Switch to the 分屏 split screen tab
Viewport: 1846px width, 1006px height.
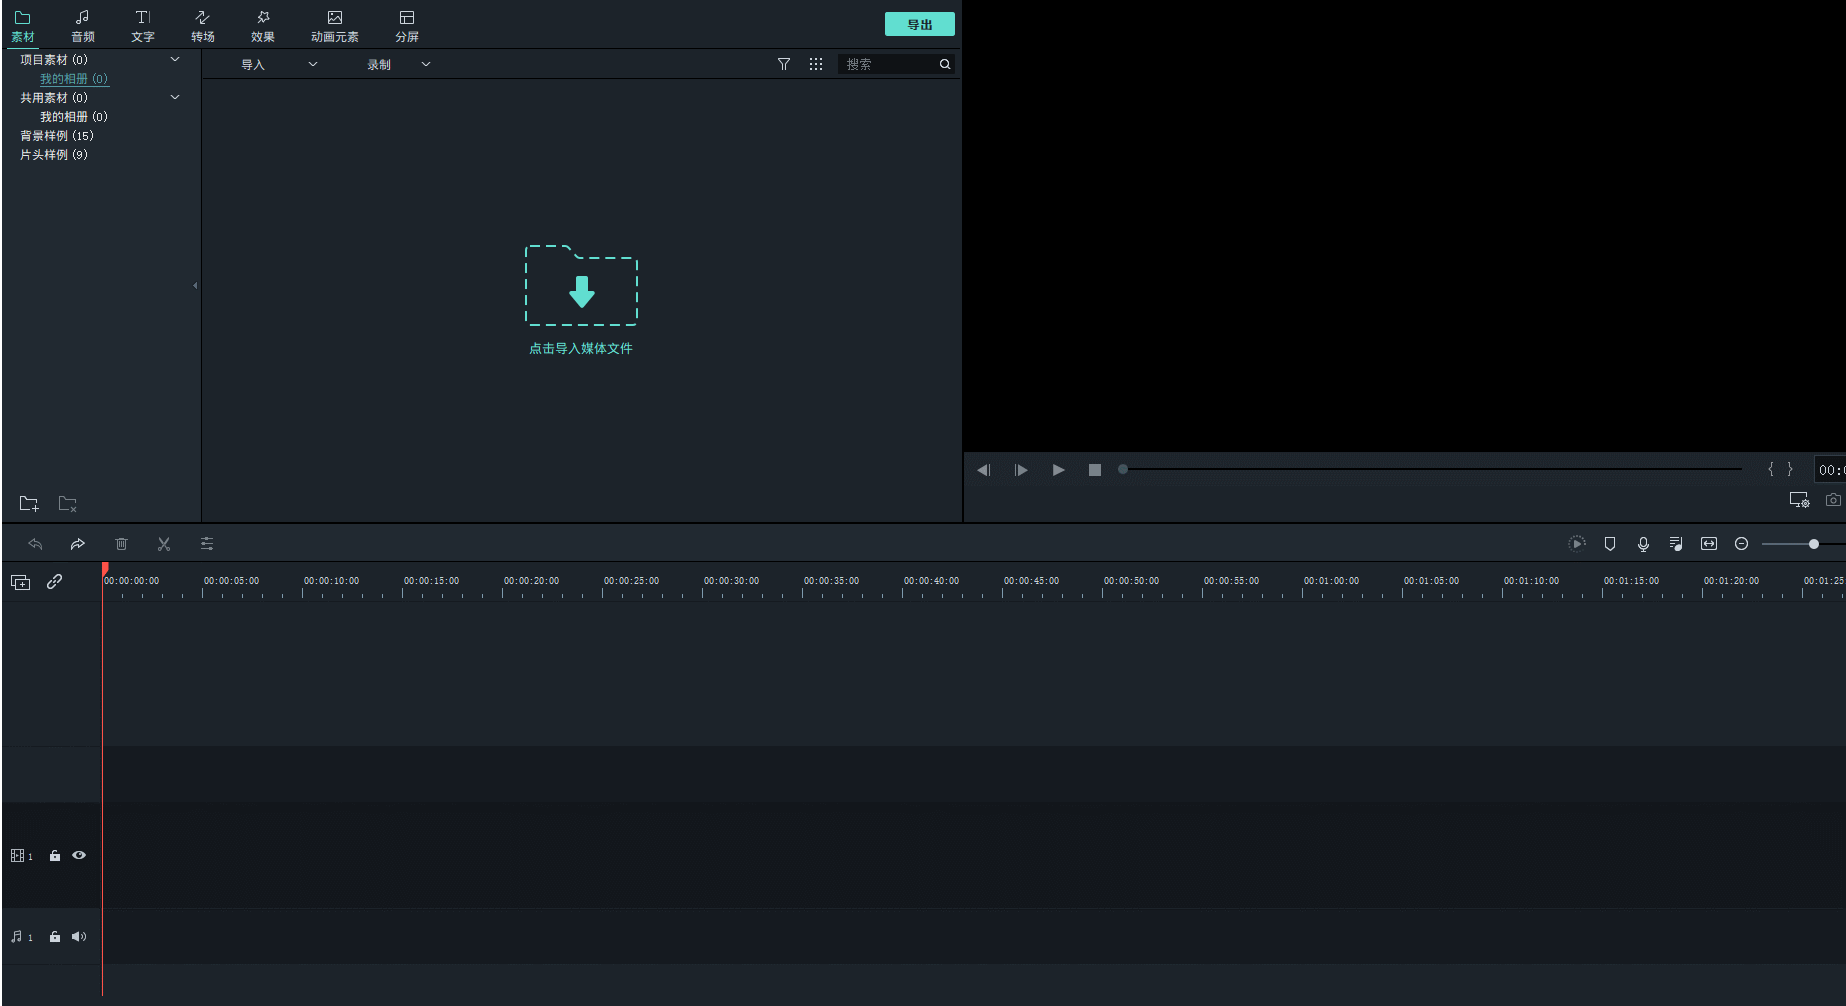407,26
